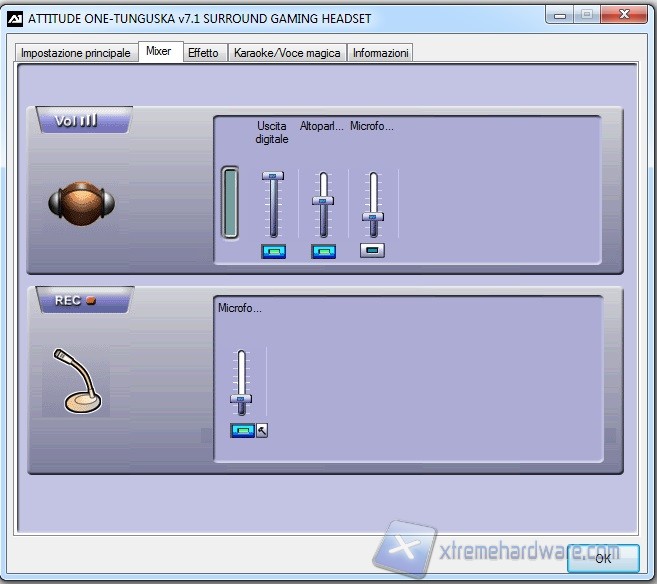Click the Uscita digitale volume slider handle

coord(273,176)
